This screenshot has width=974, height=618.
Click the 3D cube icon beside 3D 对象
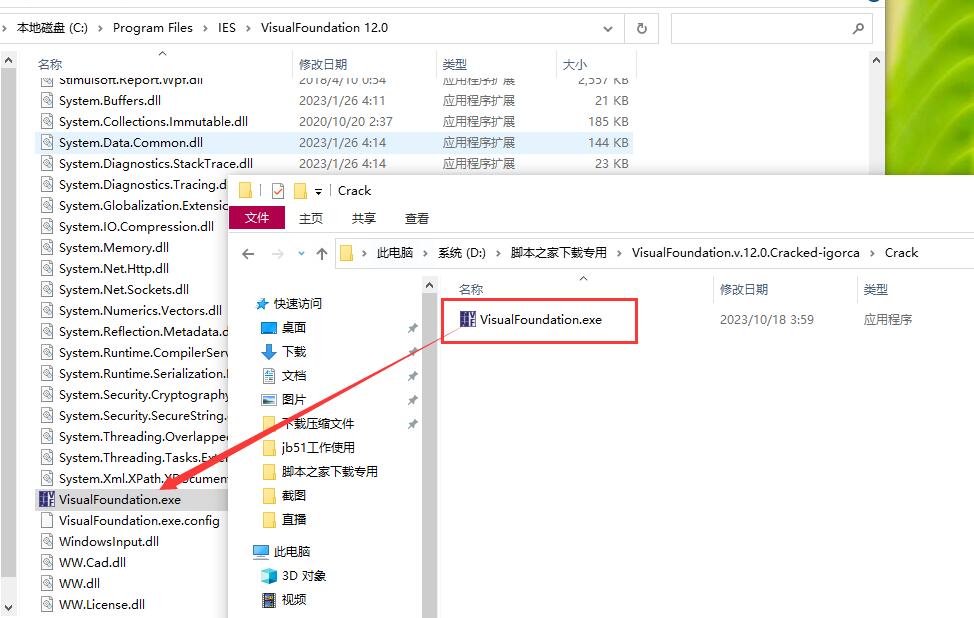(x=268, y=576)
